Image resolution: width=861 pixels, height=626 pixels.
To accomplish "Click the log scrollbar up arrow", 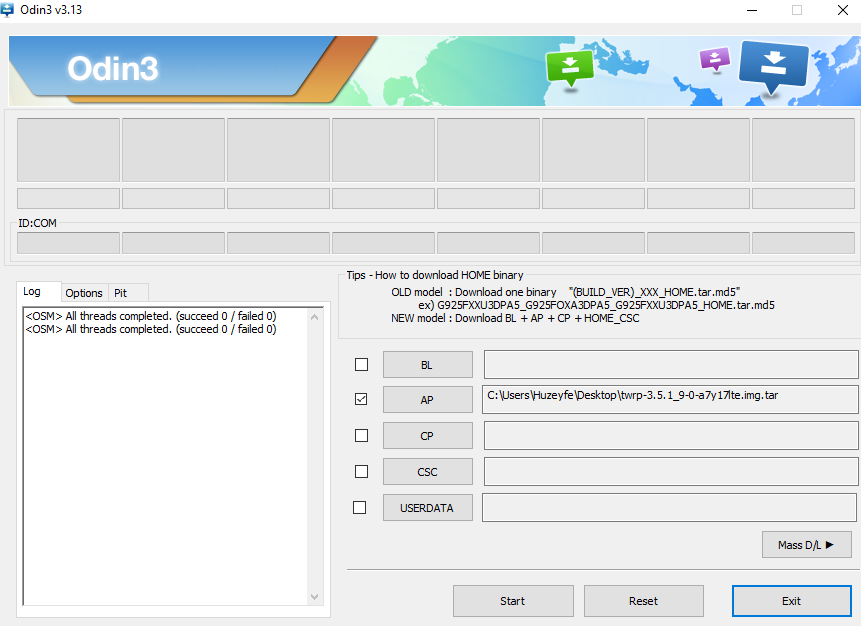I will click(x=315, y=317).
